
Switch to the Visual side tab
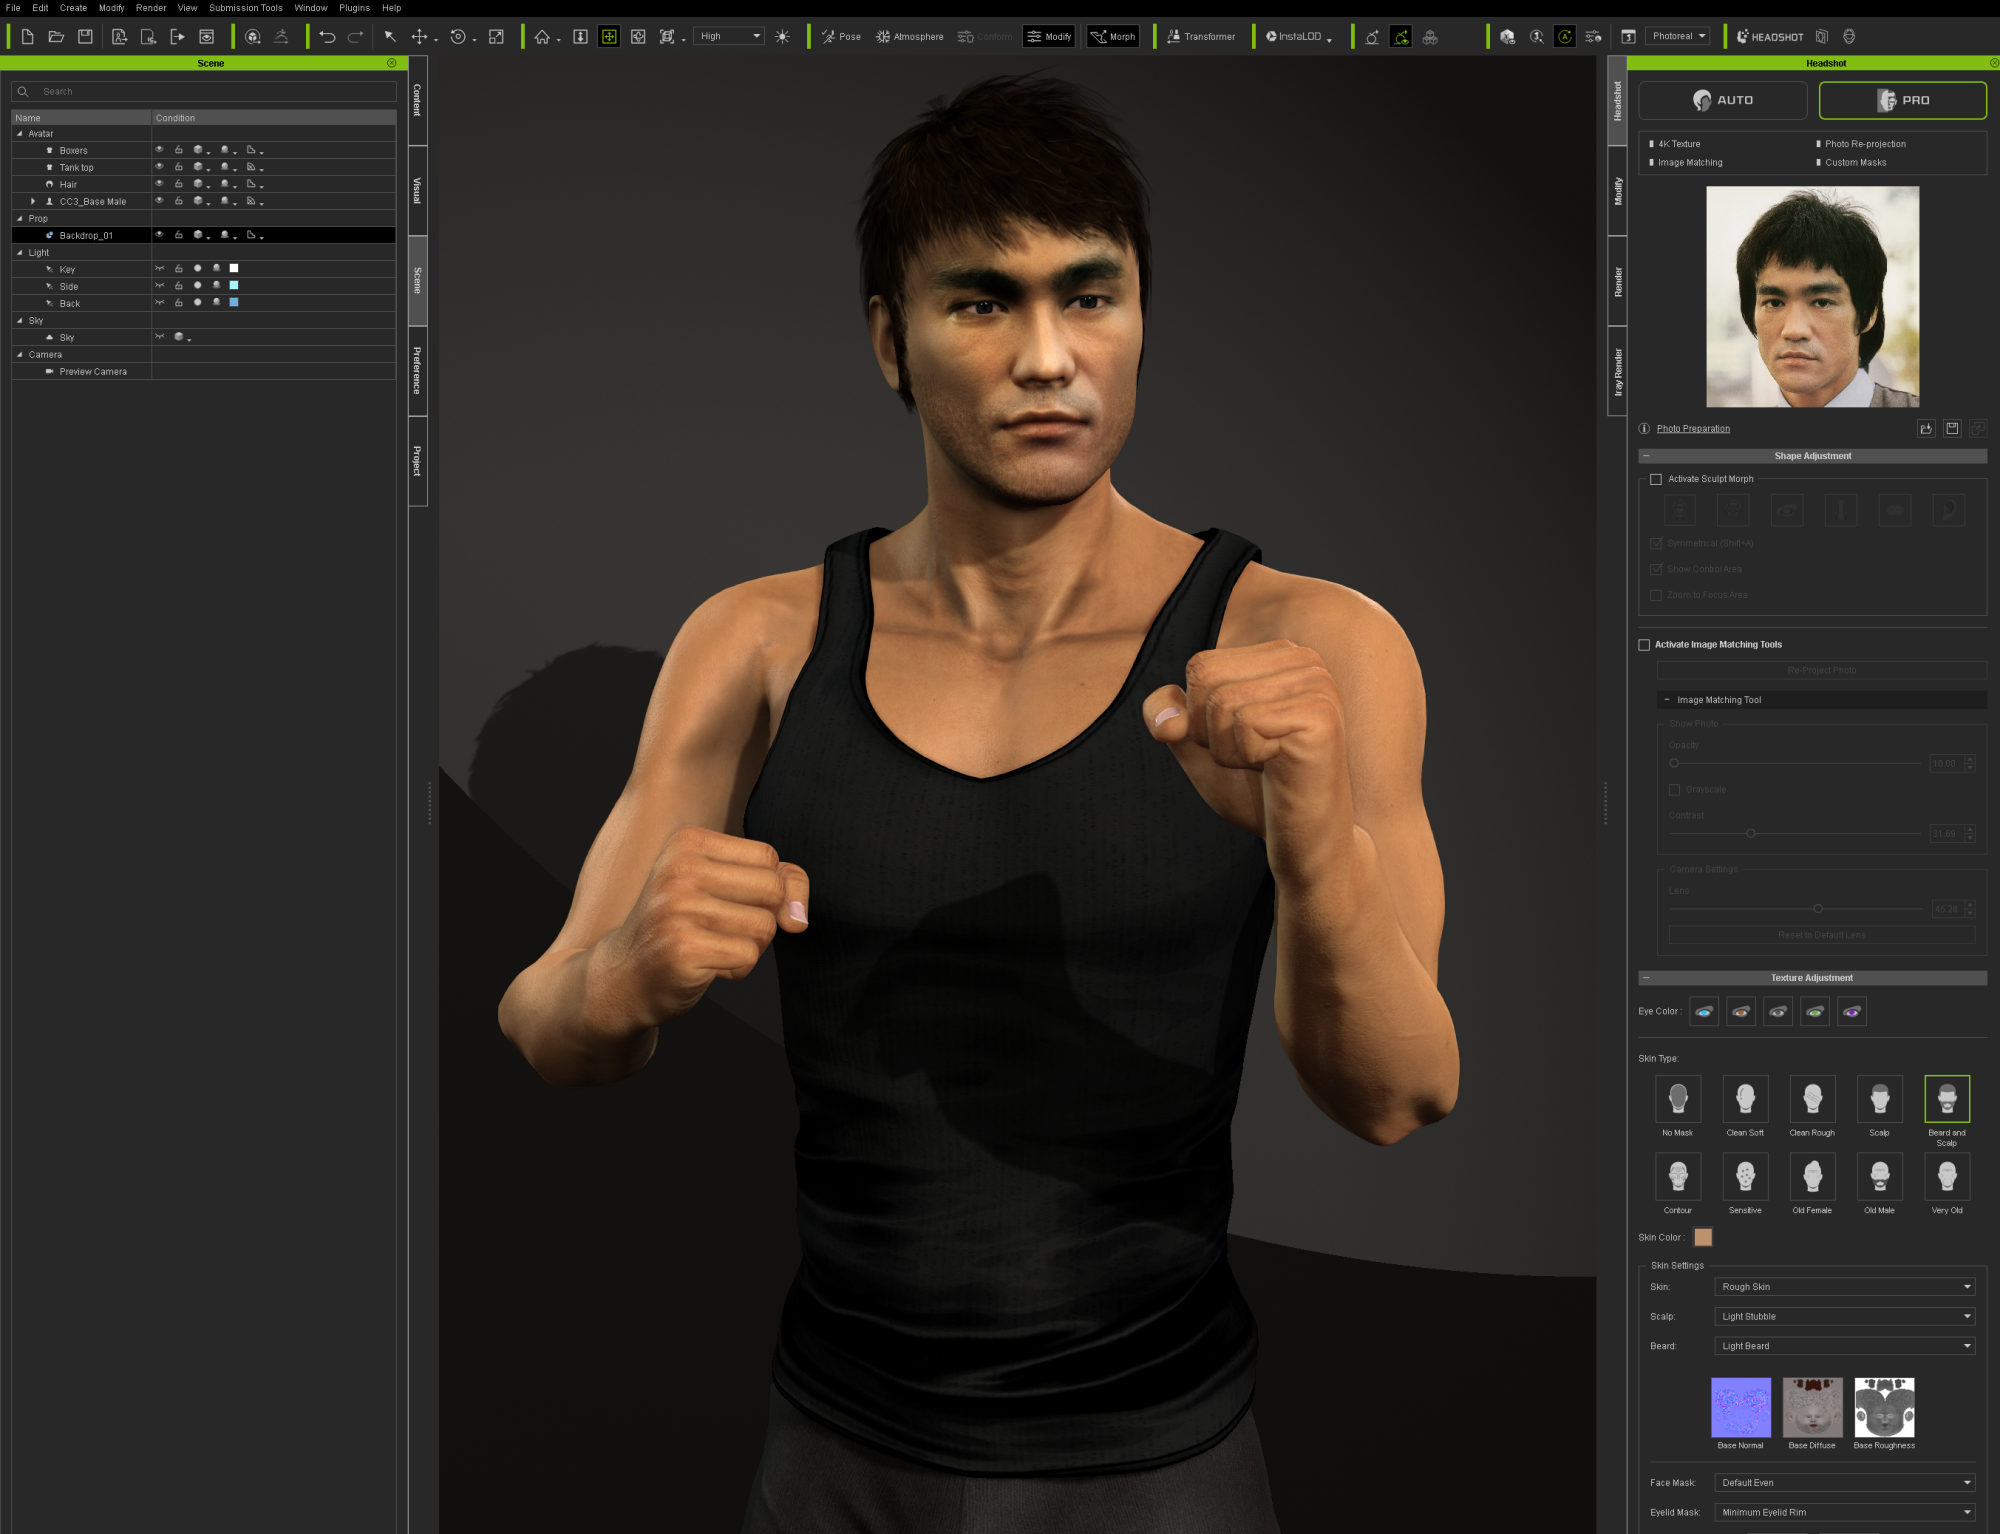coord(418,191)
